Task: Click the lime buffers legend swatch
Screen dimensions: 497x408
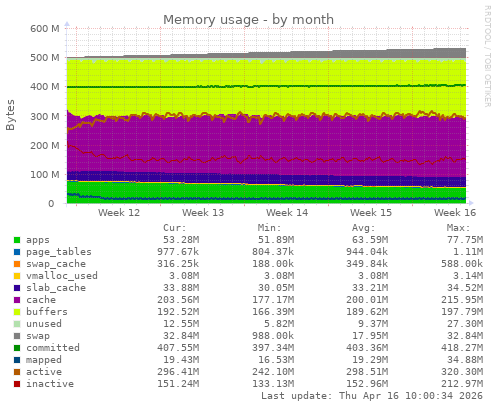Action: [x=17, y=312]
